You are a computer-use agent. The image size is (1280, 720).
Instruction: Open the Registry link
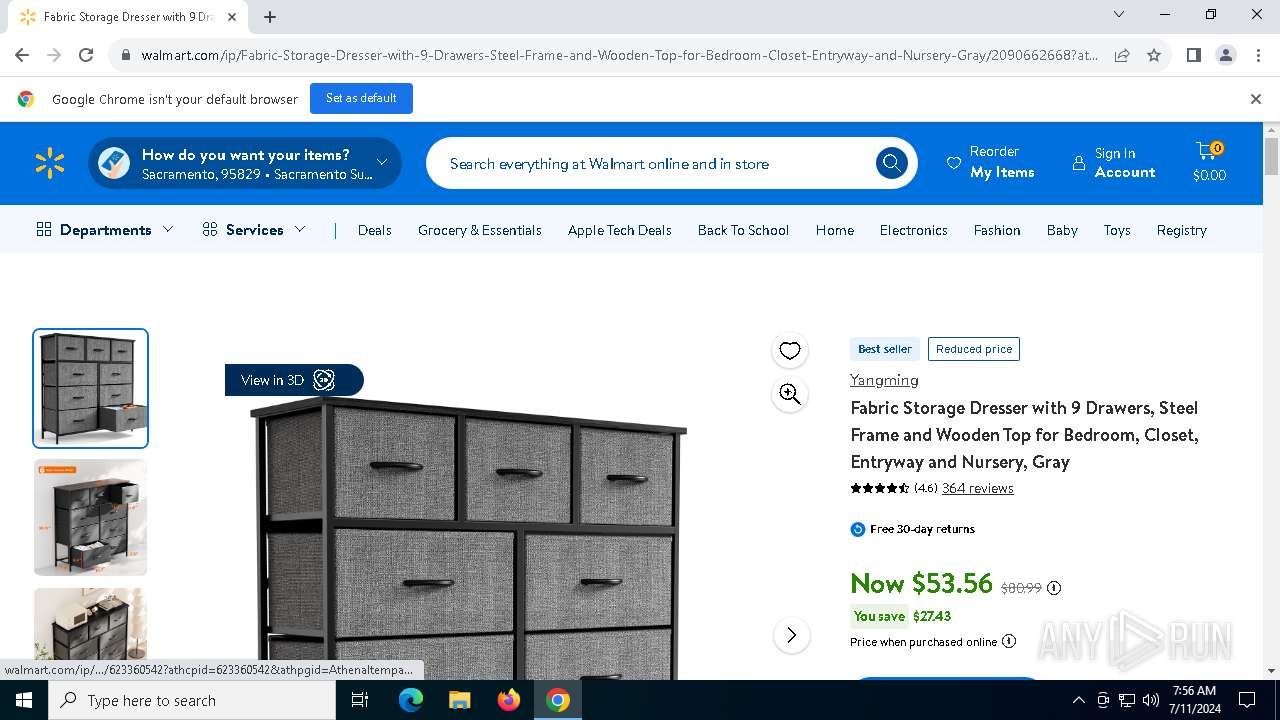[1182, 230]
